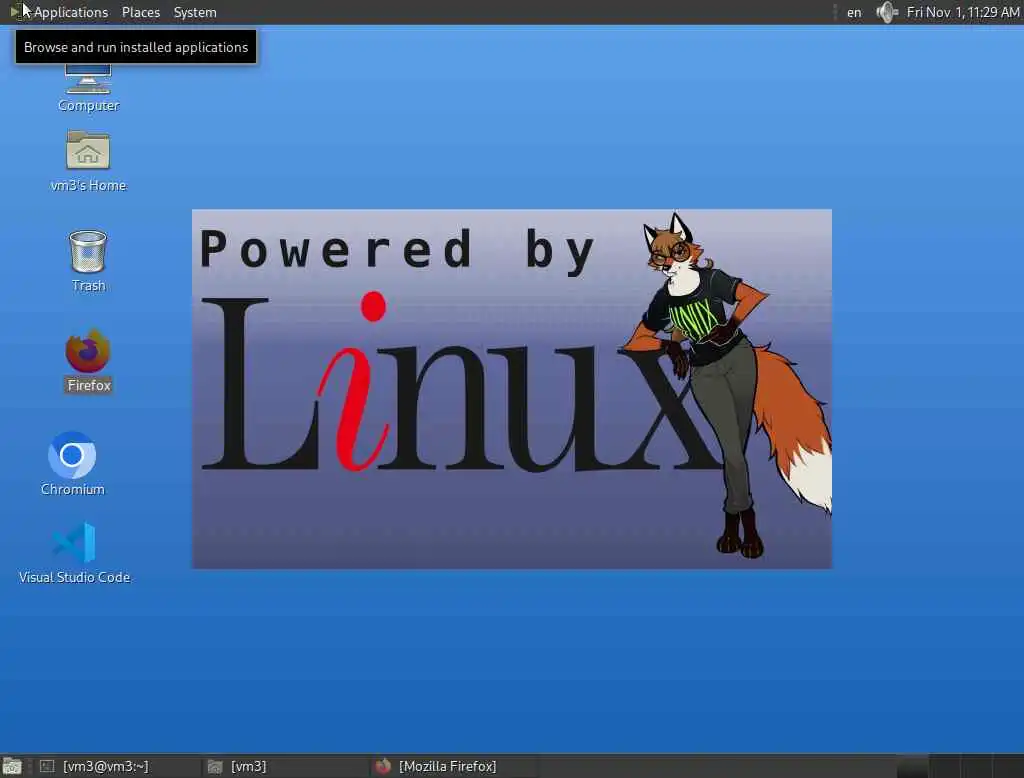Screen dimensions: 1024x778
Task: Click the 'Chromium' label text
Action: (x=72, y=489)
